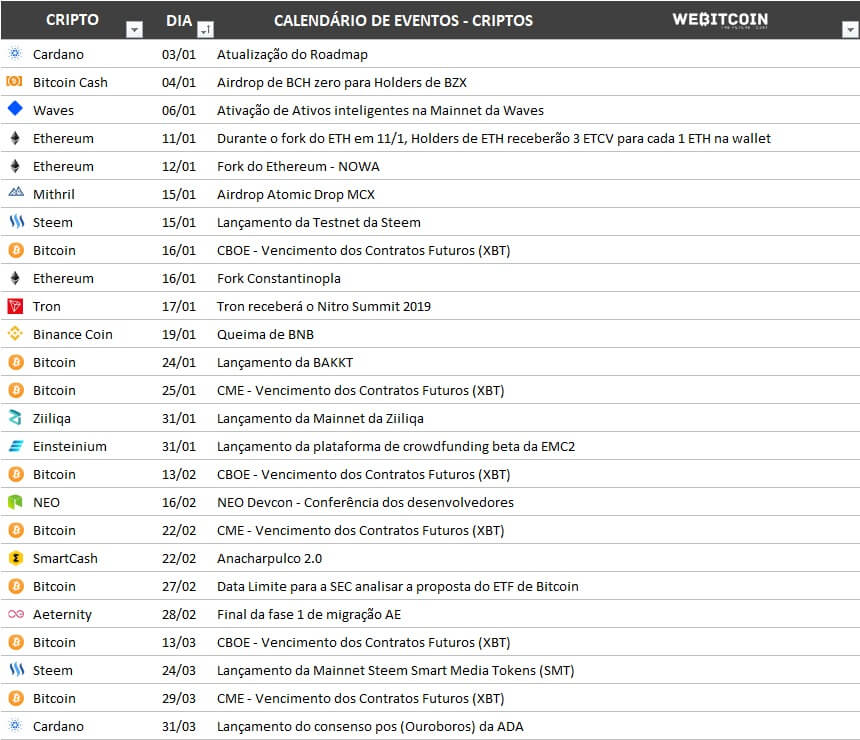The height and width of the screenshot is (740, 860).
Task: Click the Mithril mountain icon
Action: 16,192
